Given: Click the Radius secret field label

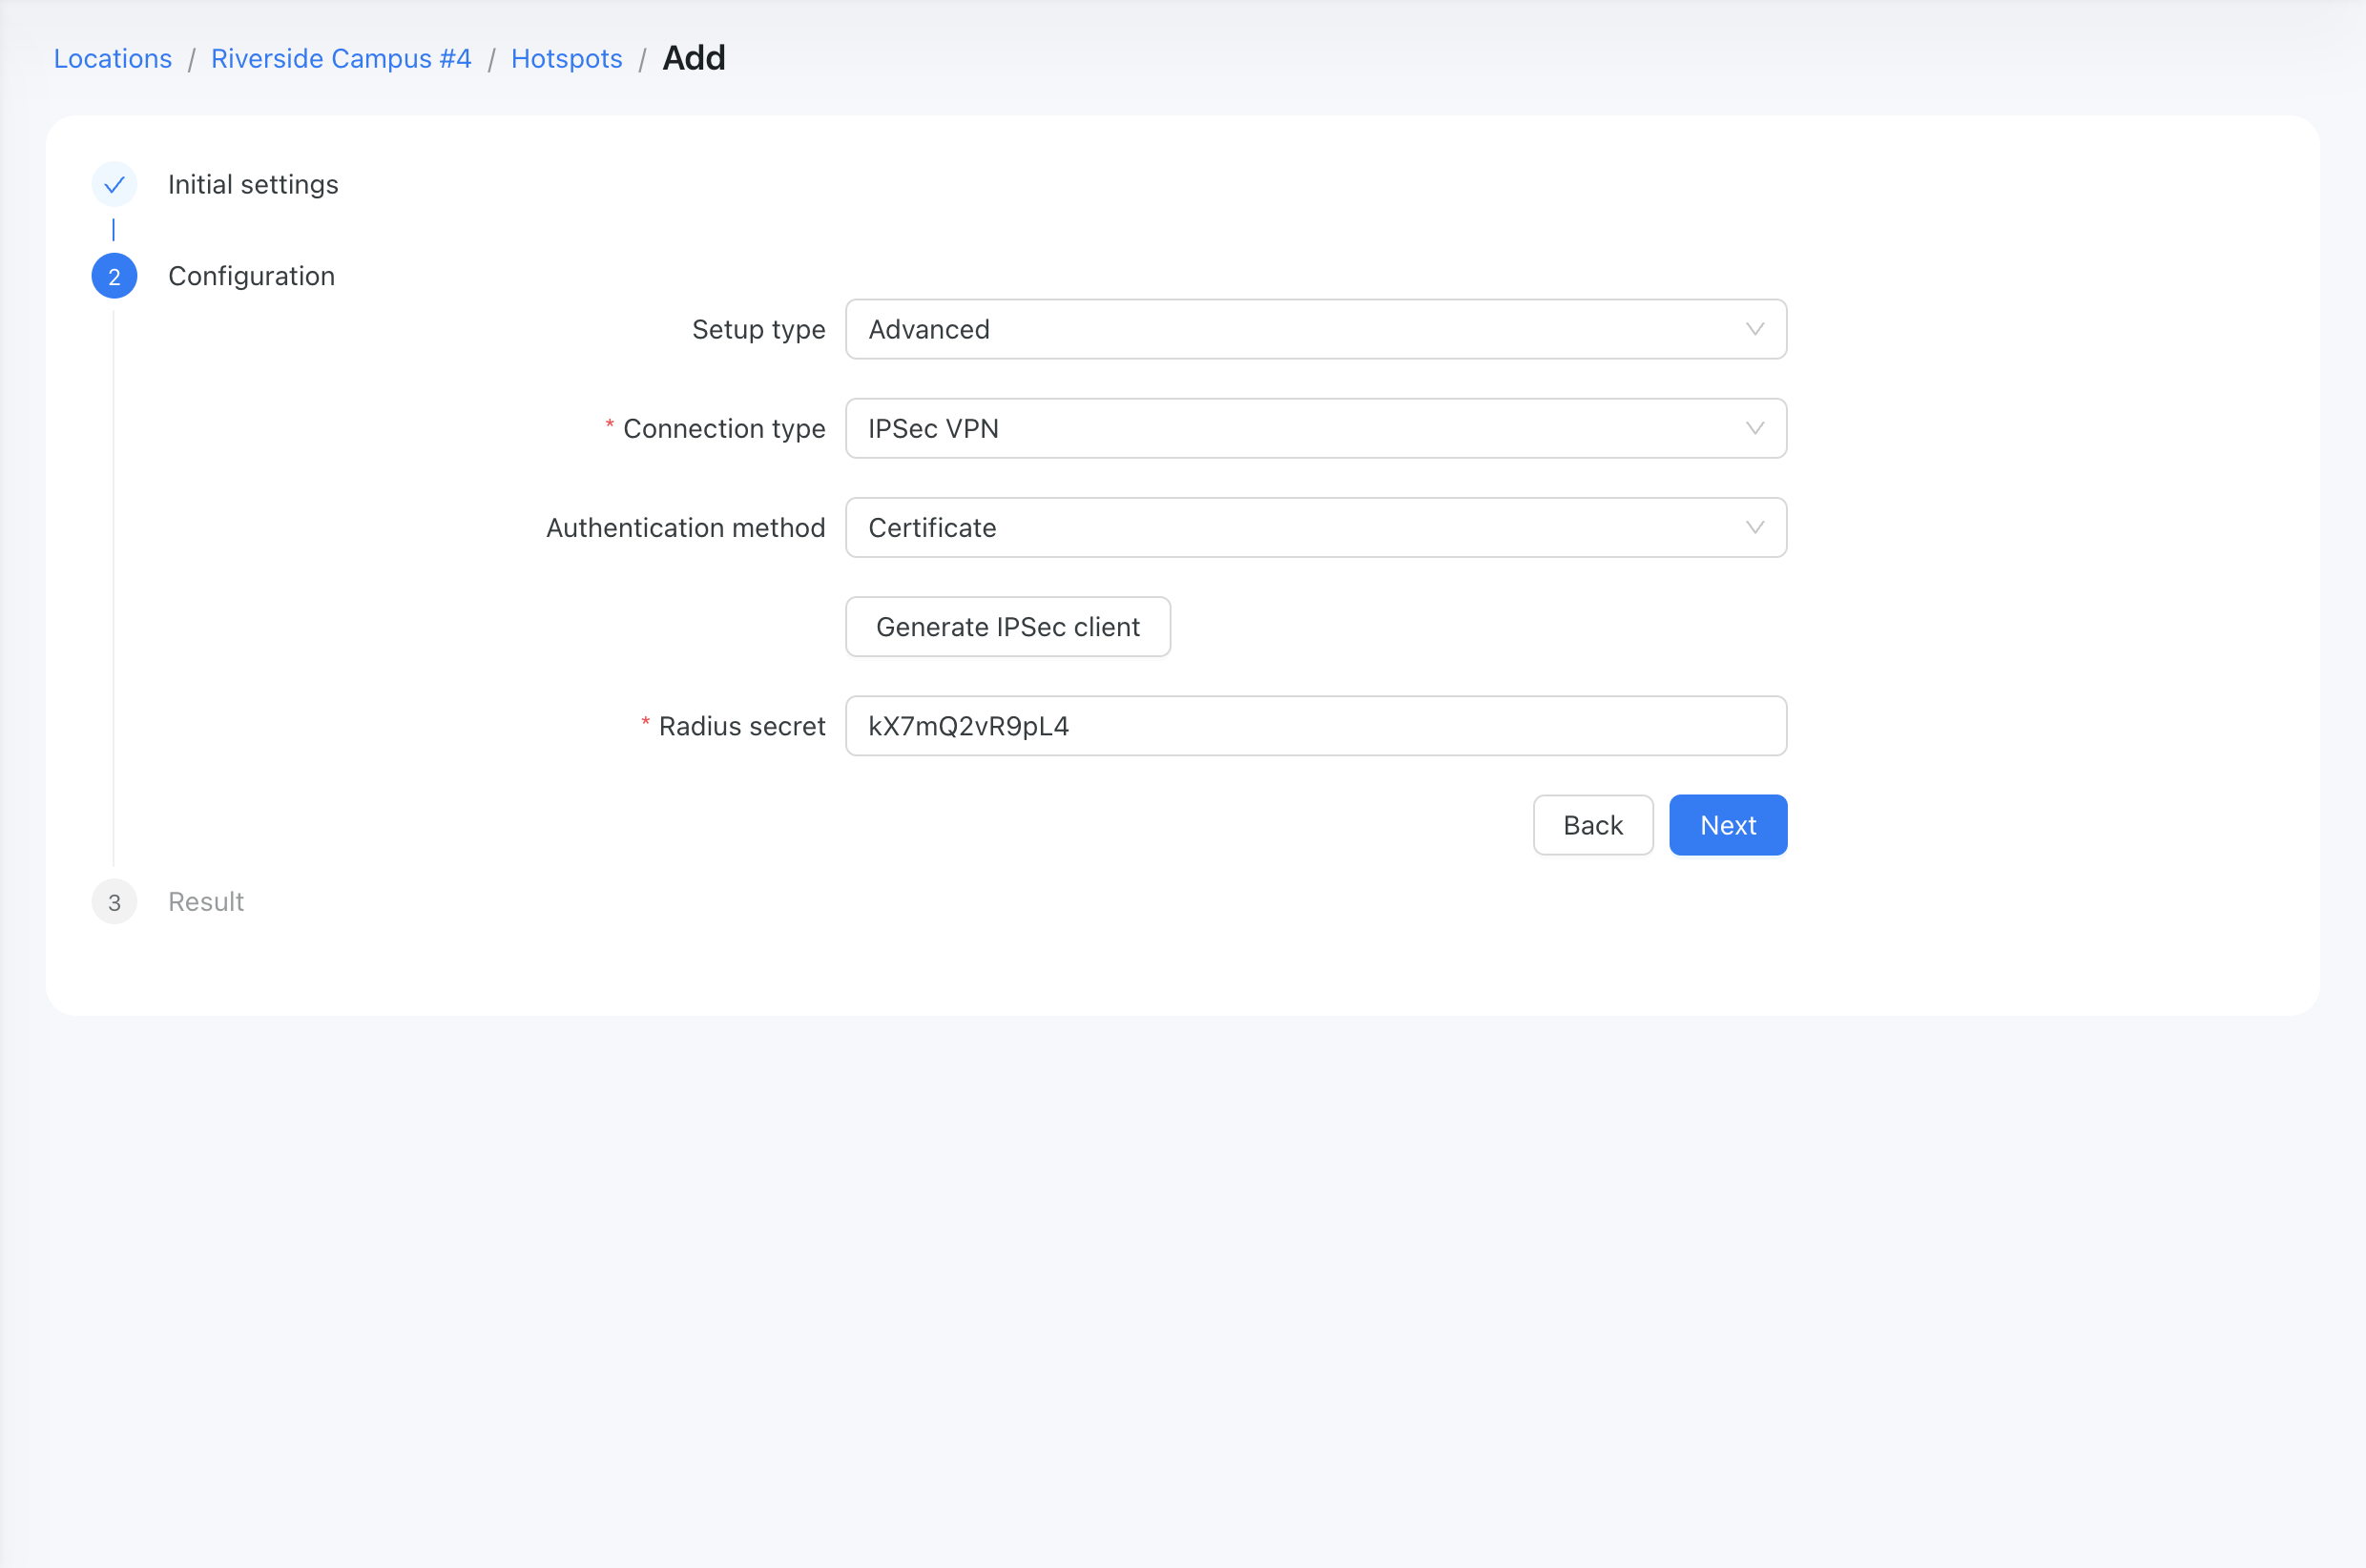Looking at the screenshot, I should pyautogui.click(x=741, y=726).
